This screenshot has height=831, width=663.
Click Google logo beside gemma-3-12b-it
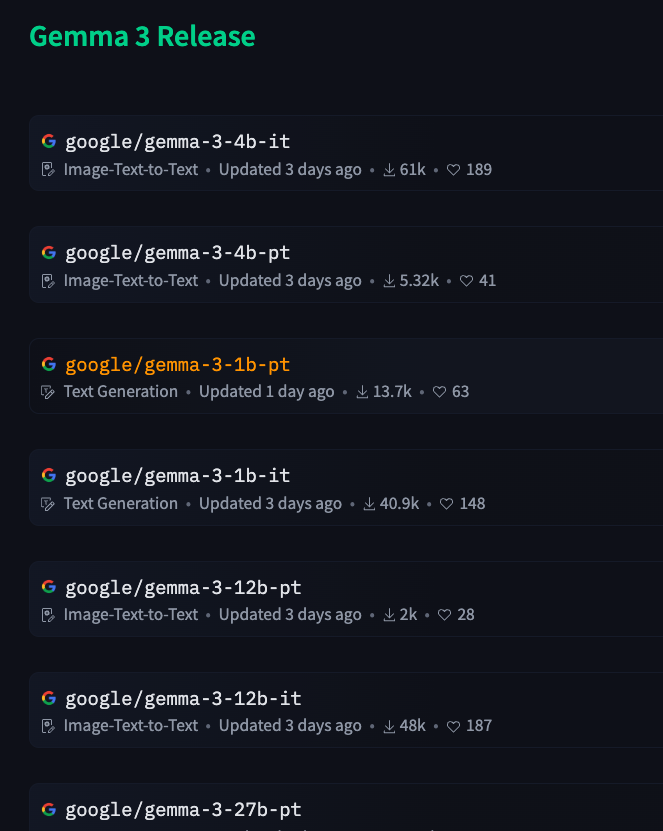pyautogui.click(x=49, y=698)
